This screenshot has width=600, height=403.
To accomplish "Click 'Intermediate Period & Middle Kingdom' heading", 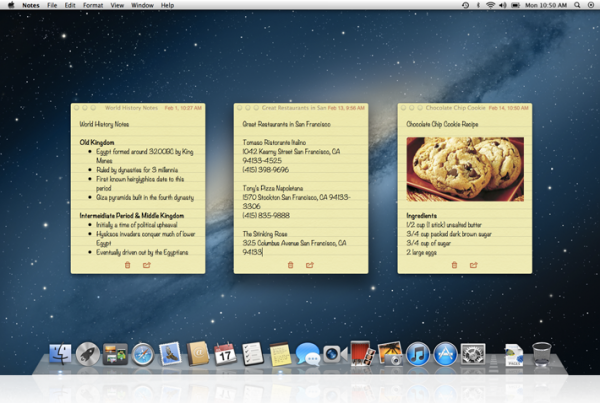I will coord(132,215).
